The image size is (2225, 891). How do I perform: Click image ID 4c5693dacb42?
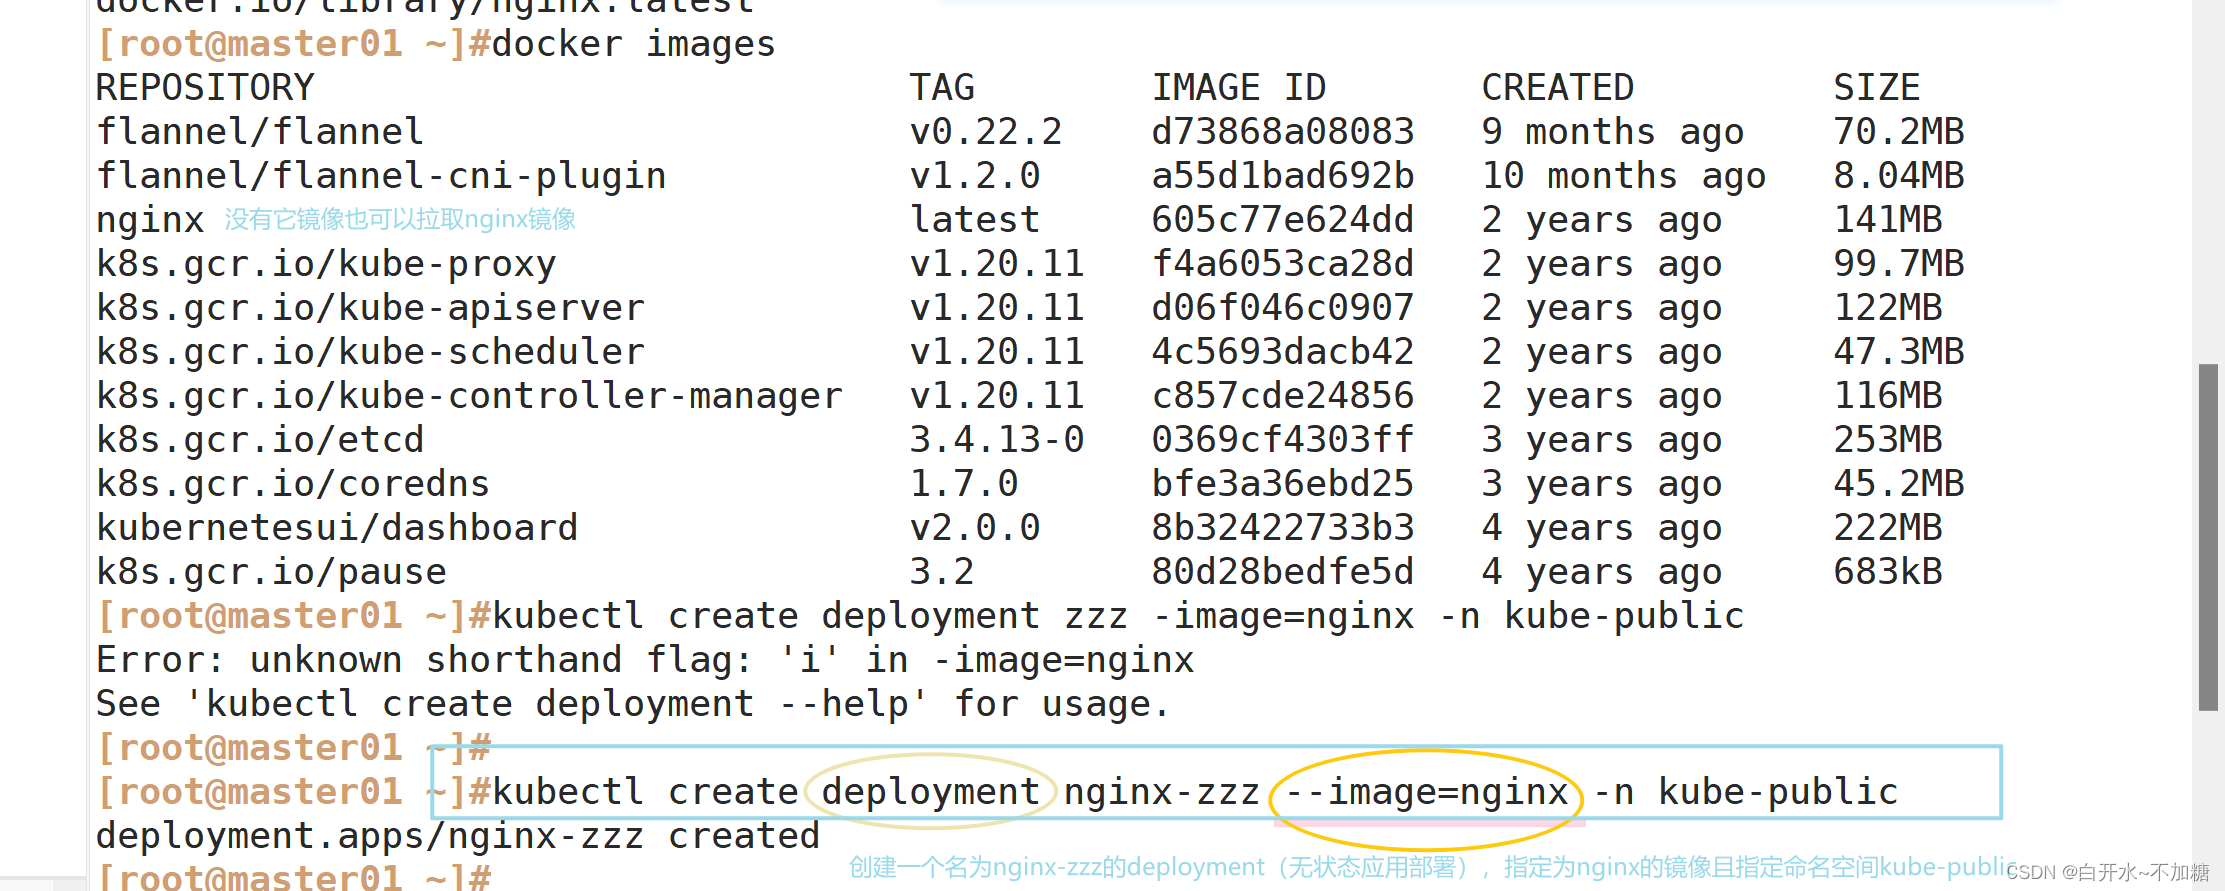(x=1283, y=352)
